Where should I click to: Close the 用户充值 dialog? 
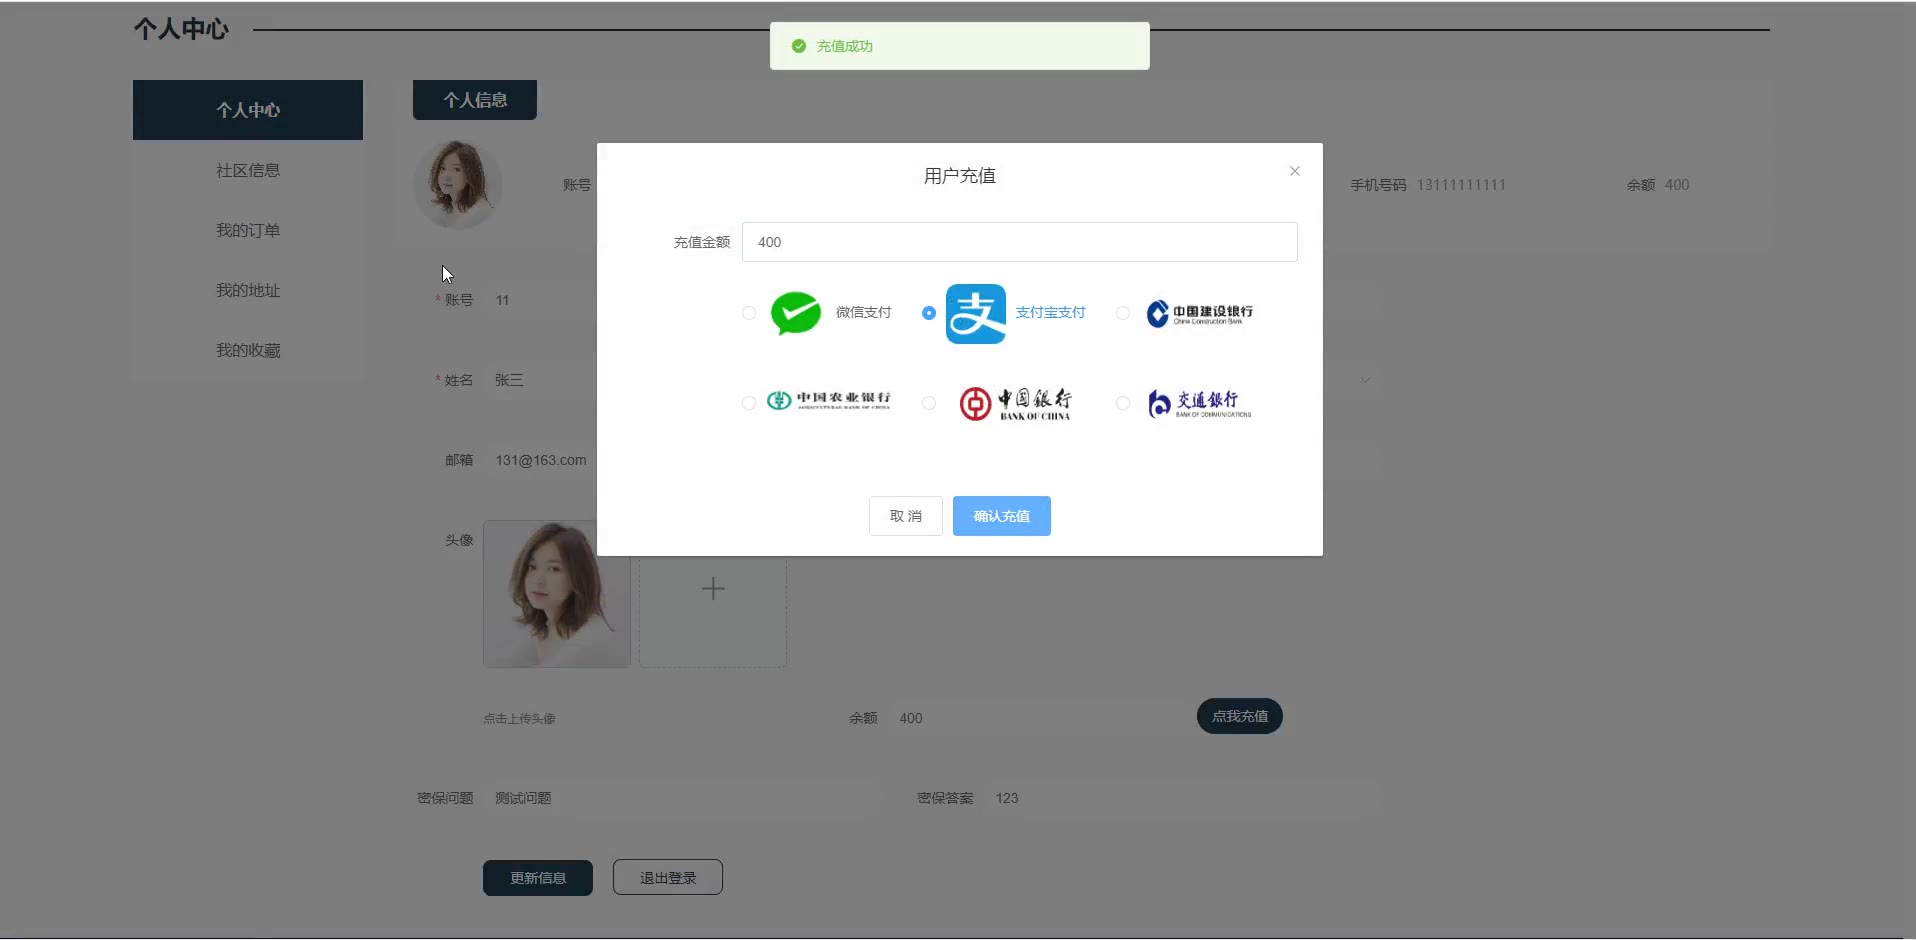click(x=1295, y=171)
